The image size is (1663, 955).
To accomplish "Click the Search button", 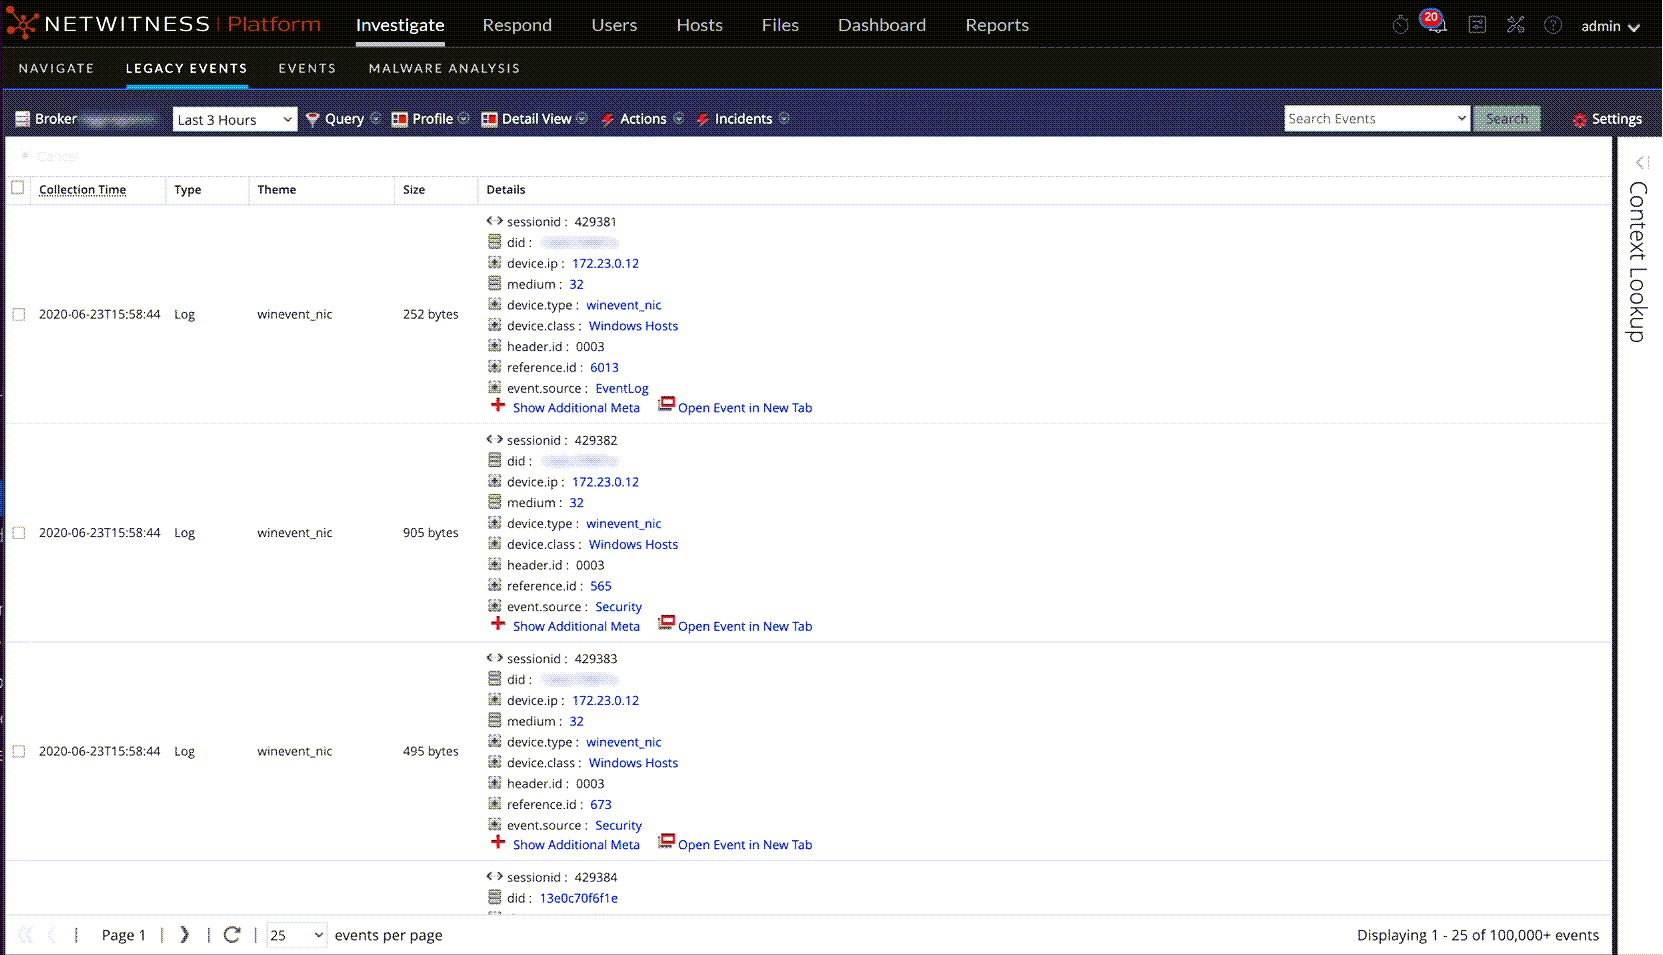I will pyautogui.click(x=1506, y=119).
